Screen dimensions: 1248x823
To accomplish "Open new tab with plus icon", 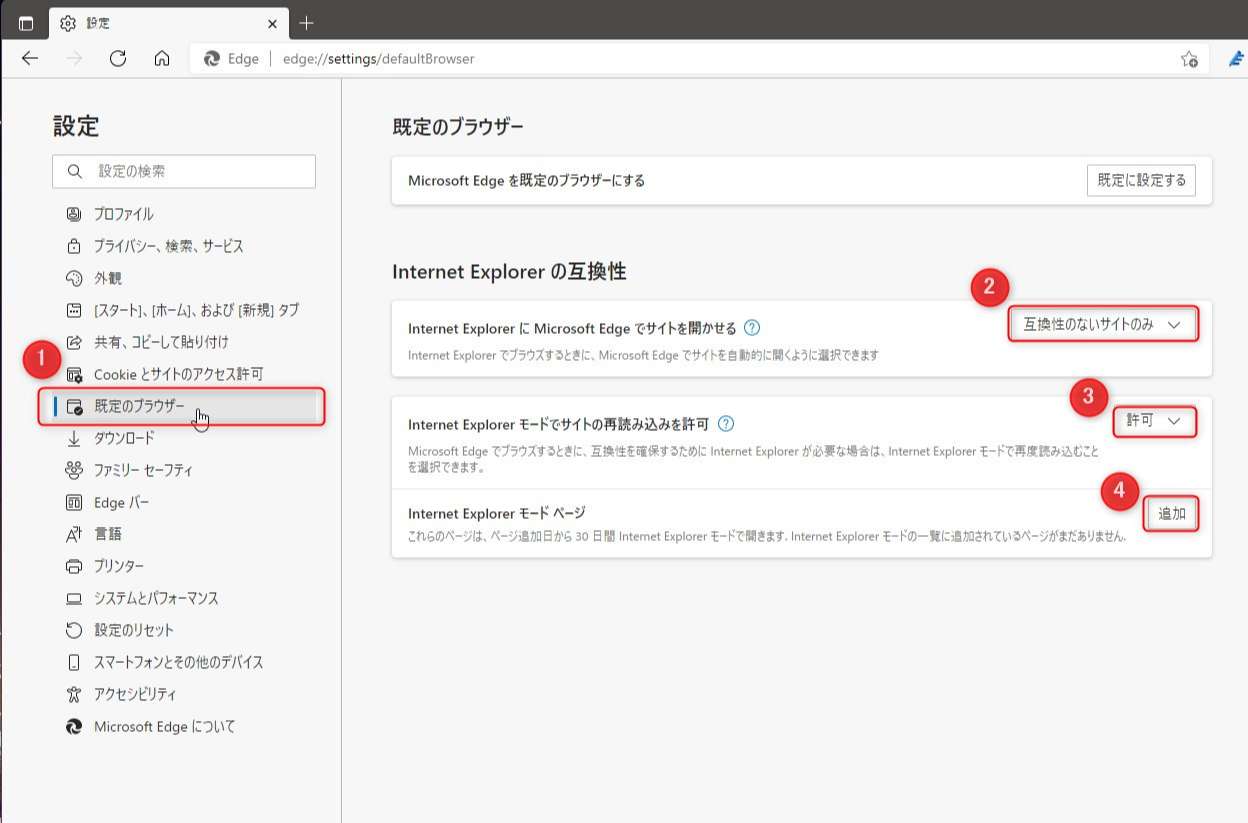I will point(307,23).
